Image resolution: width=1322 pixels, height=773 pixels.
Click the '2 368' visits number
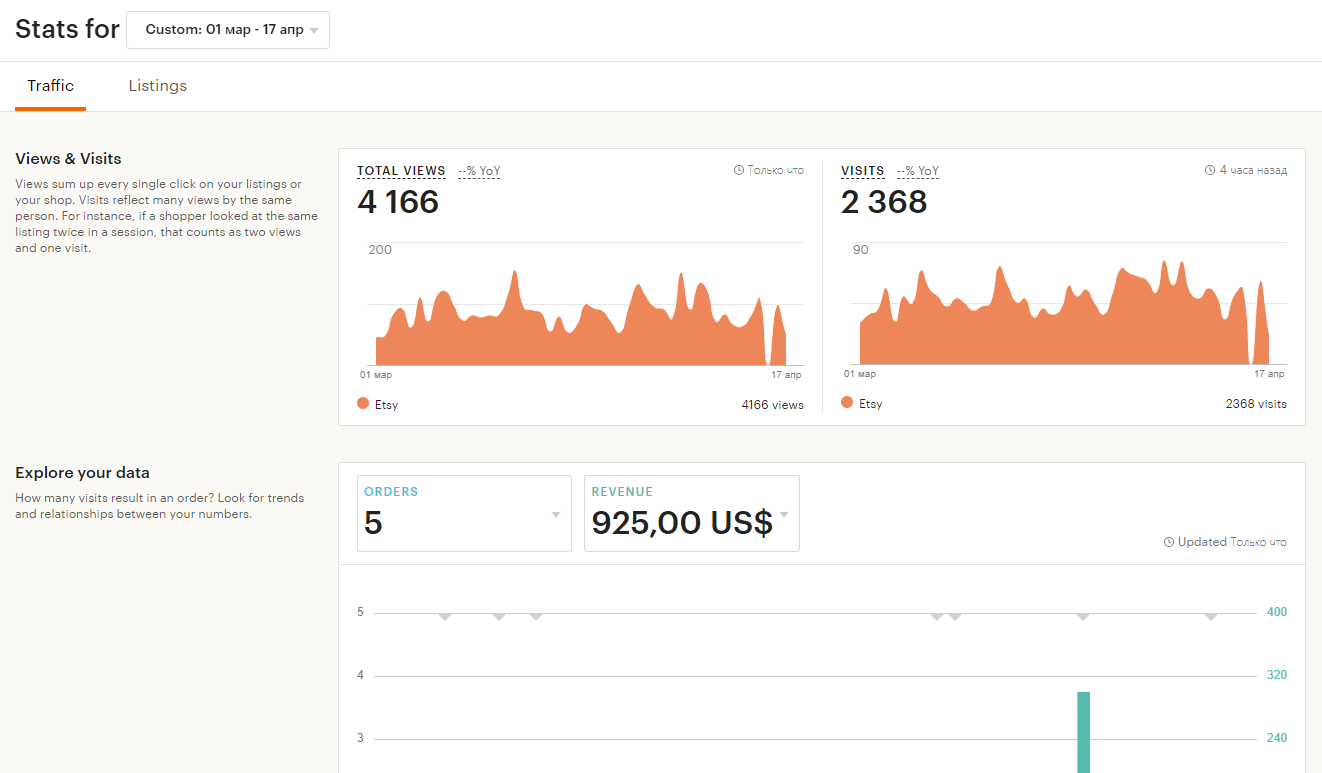pos(884,202)
